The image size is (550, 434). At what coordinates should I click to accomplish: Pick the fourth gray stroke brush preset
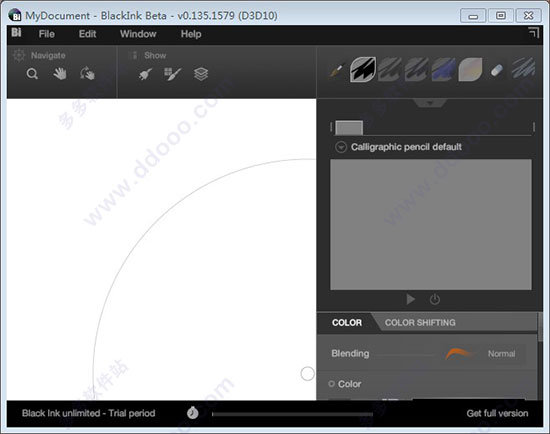point(417,69)
